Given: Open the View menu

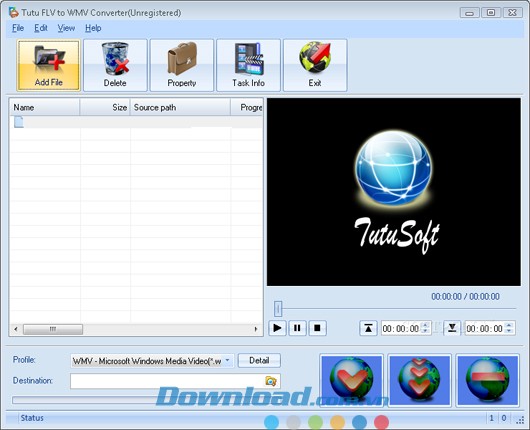Looking at the screenshot, I should [66, 28].
